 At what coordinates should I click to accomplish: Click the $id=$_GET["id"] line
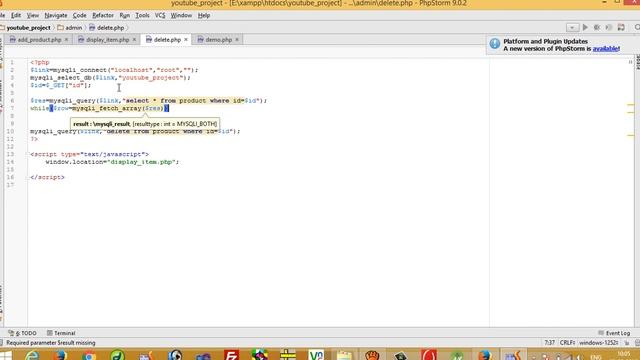pyautogui.click(x=60, y=85)
